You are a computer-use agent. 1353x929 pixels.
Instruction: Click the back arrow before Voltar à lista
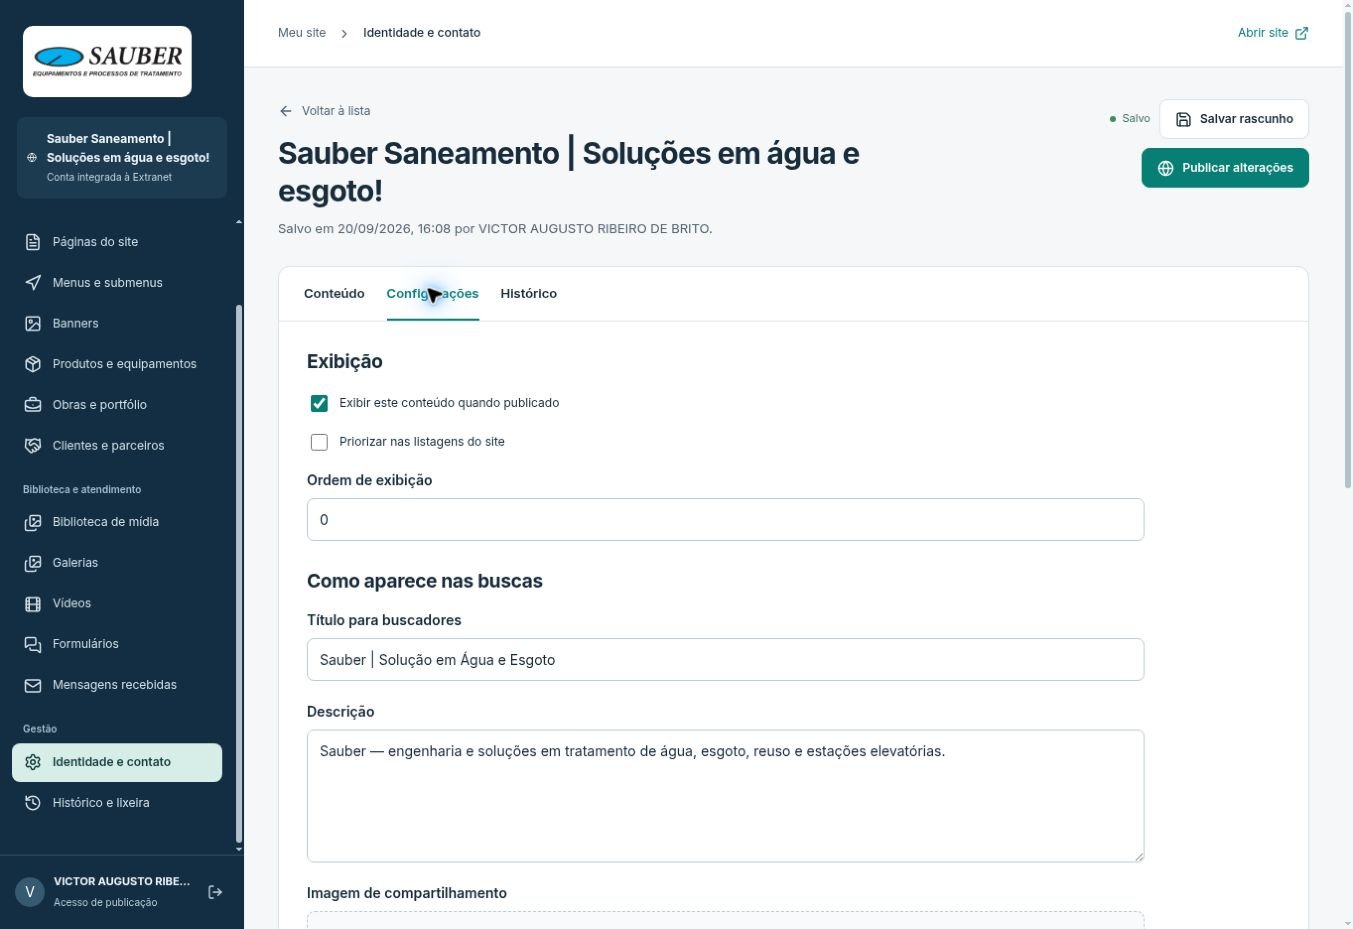[x=286, y=111]
